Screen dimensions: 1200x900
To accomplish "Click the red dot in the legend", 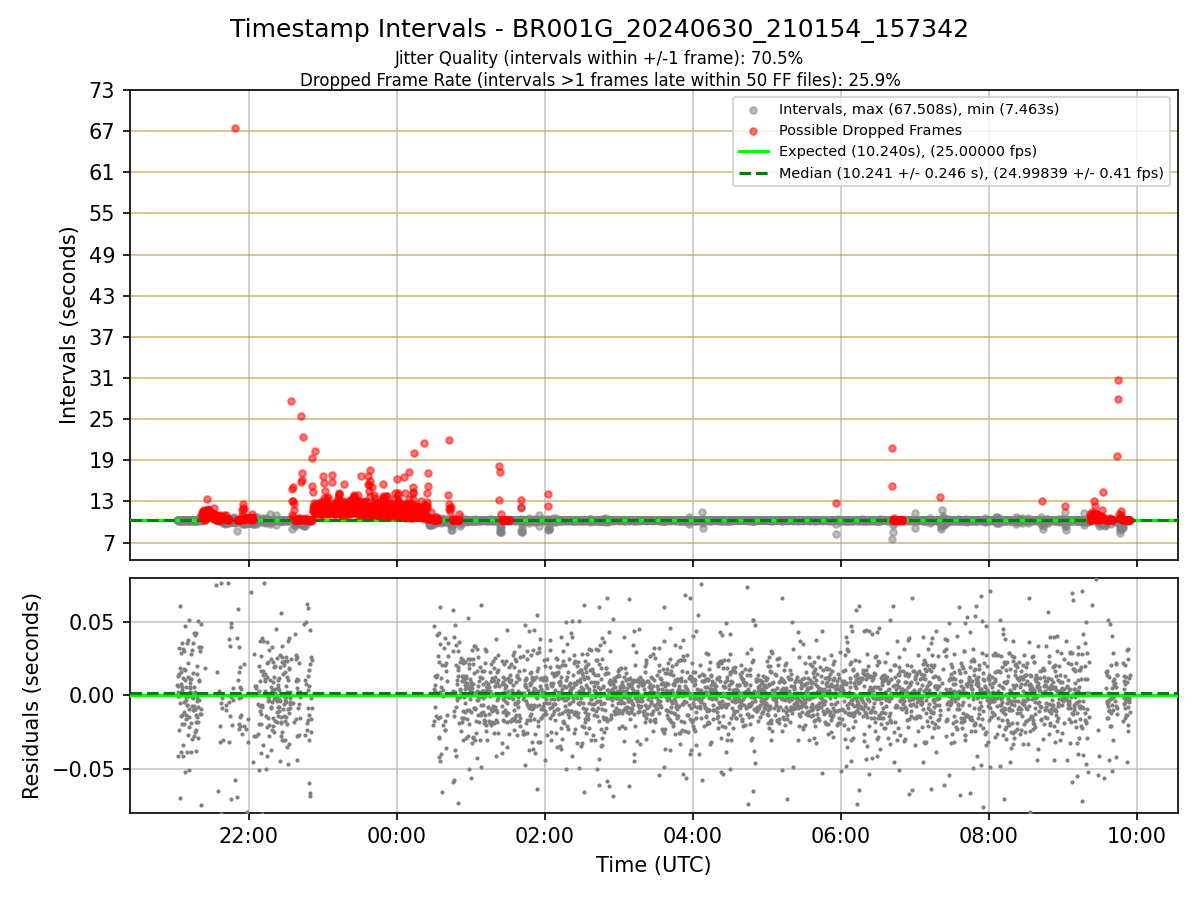I will click(x=754, y=131).
